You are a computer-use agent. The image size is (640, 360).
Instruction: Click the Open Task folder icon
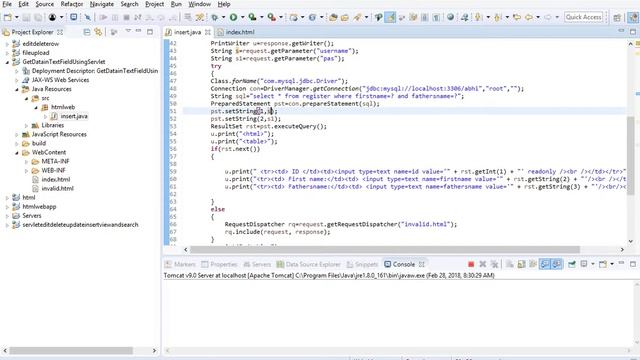tap(345, 17)
